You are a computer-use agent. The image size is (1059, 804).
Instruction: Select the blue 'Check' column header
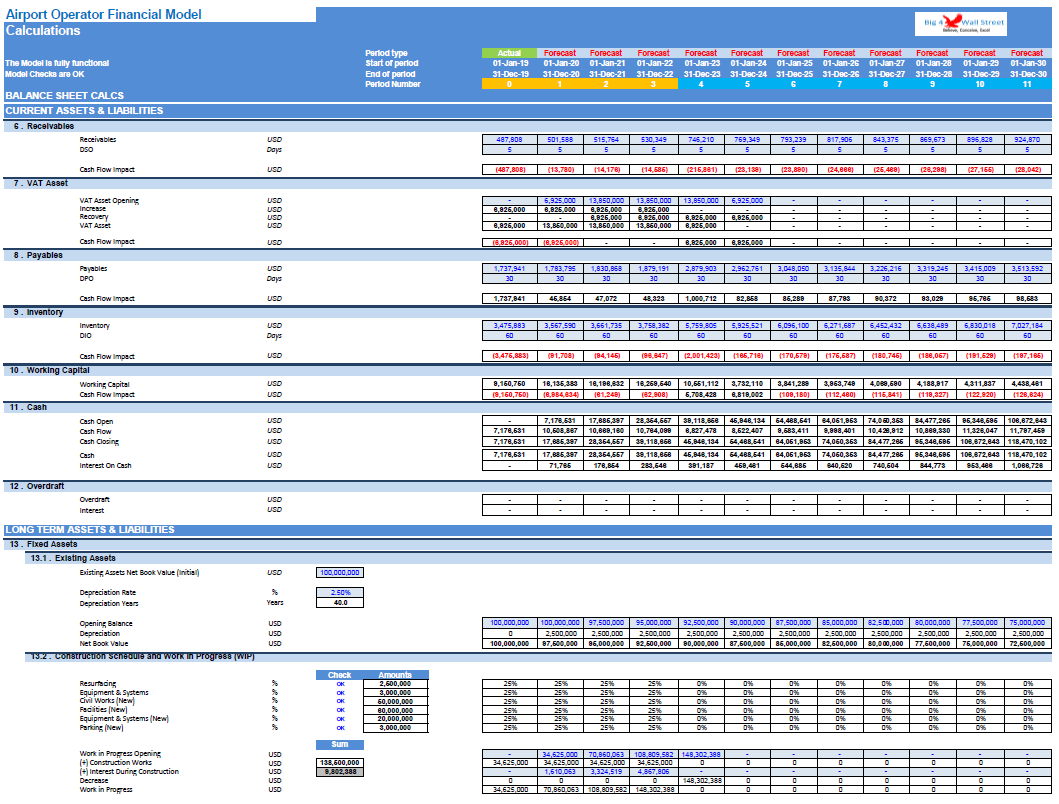339,675
